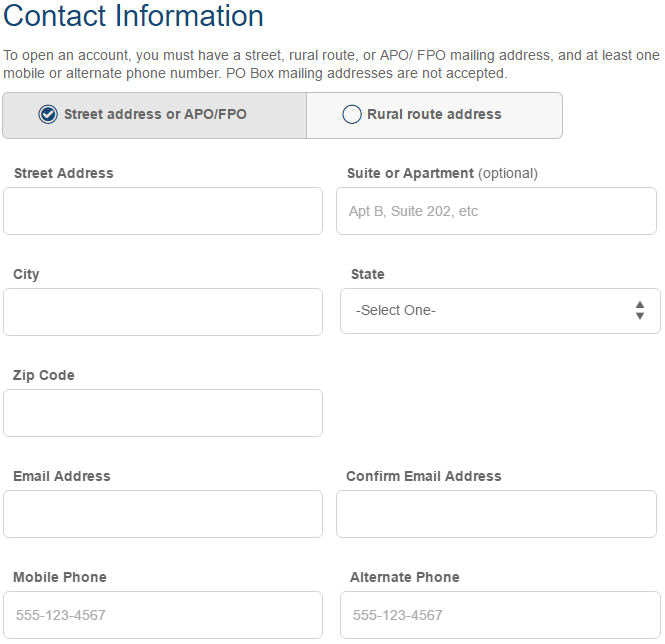Image resolution: width=665 pixels, height=644 pixels.
Task: Click the State label text
Action: 368,274
